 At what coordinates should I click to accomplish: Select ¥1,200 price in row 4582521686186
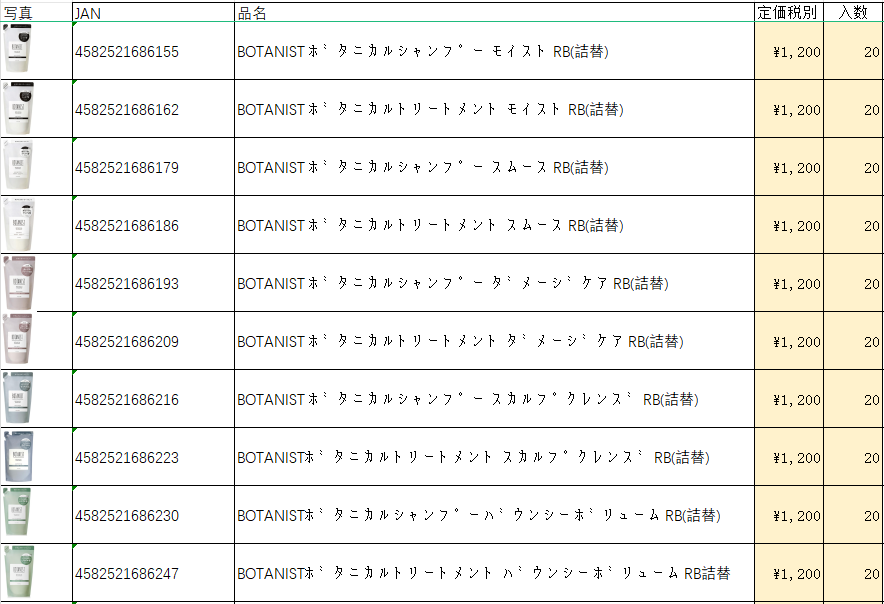point(789,225)
